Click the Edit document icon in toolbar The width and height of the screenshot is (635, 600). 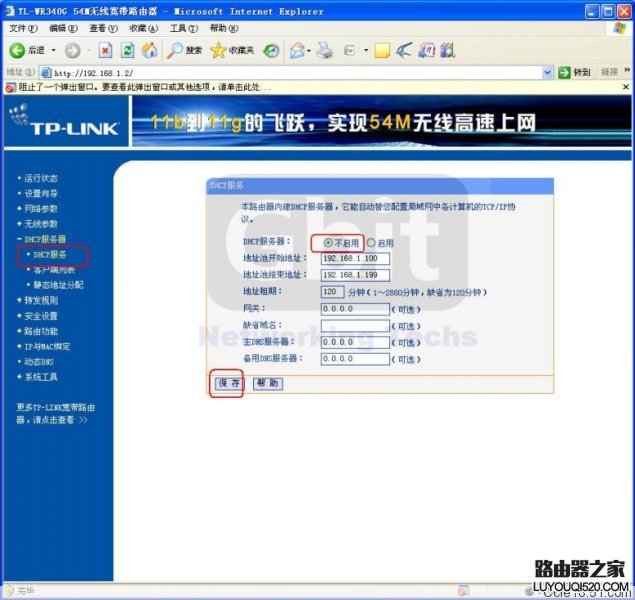(349, 51)
